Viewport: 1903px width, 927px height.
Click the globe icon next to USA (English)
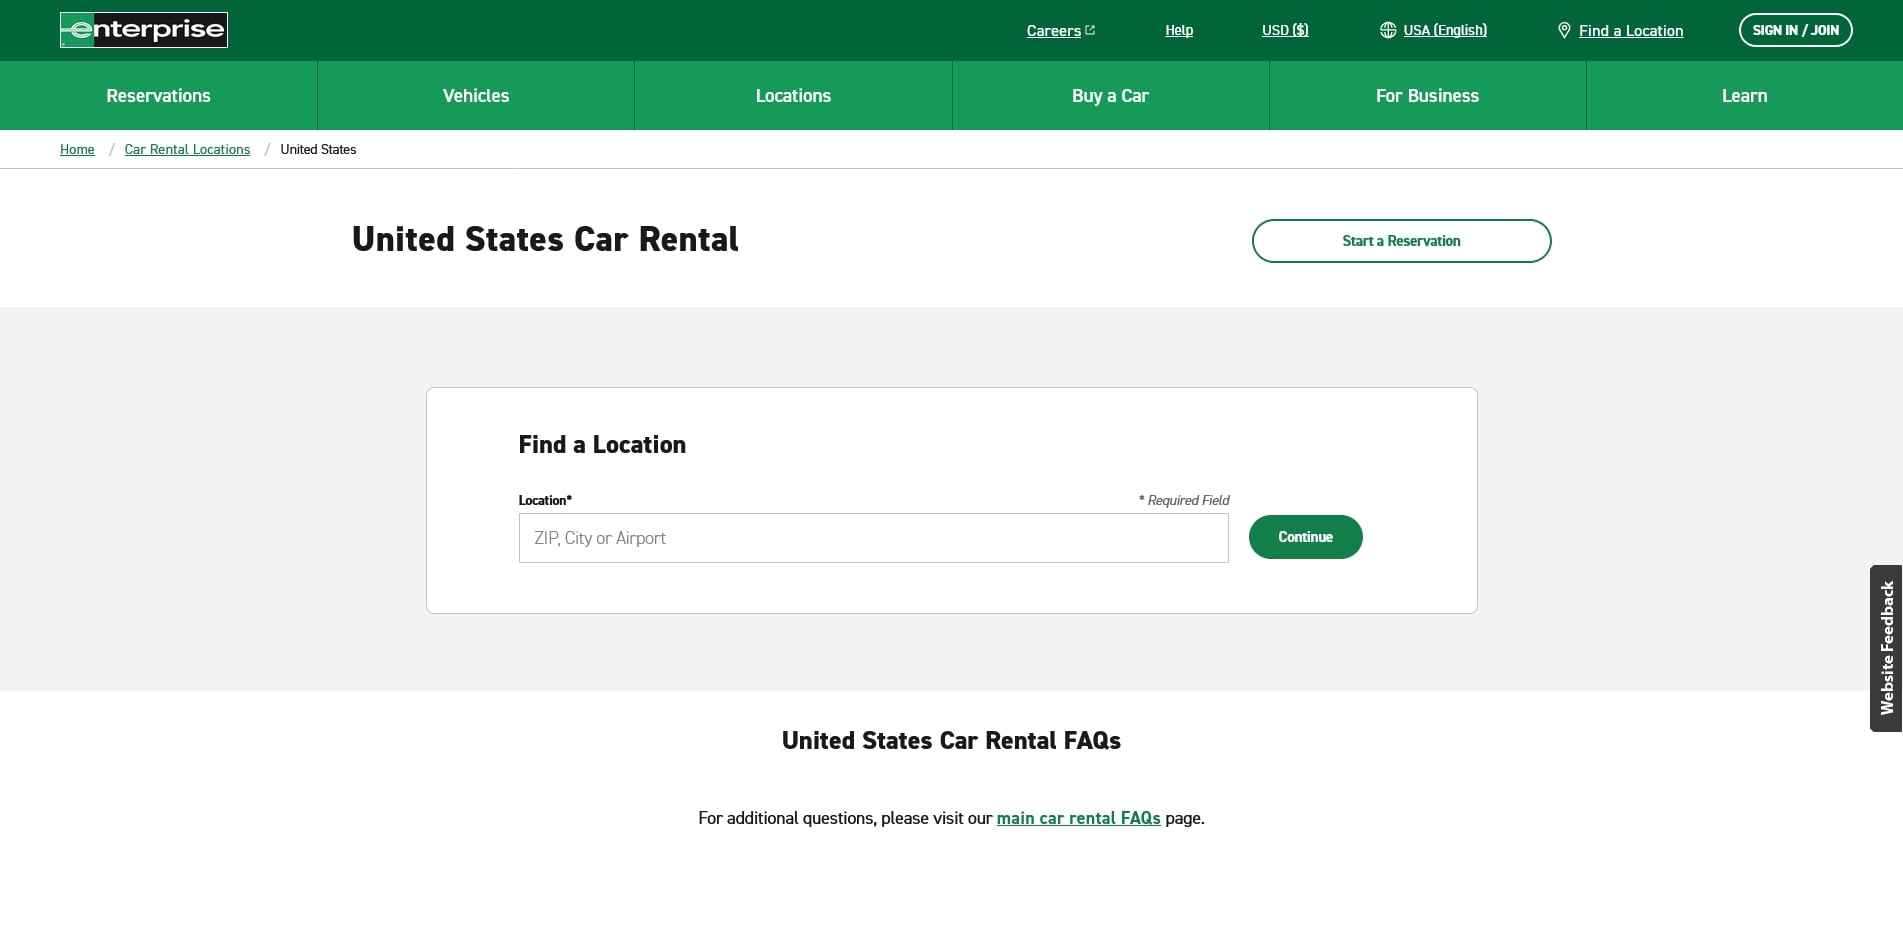(1387, 30)
